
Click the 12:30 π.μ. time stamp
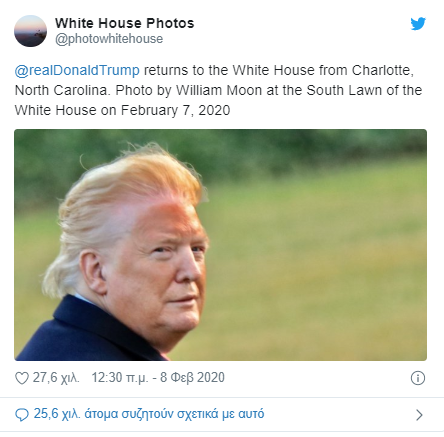pyautogui.click(x=120, y=378)
